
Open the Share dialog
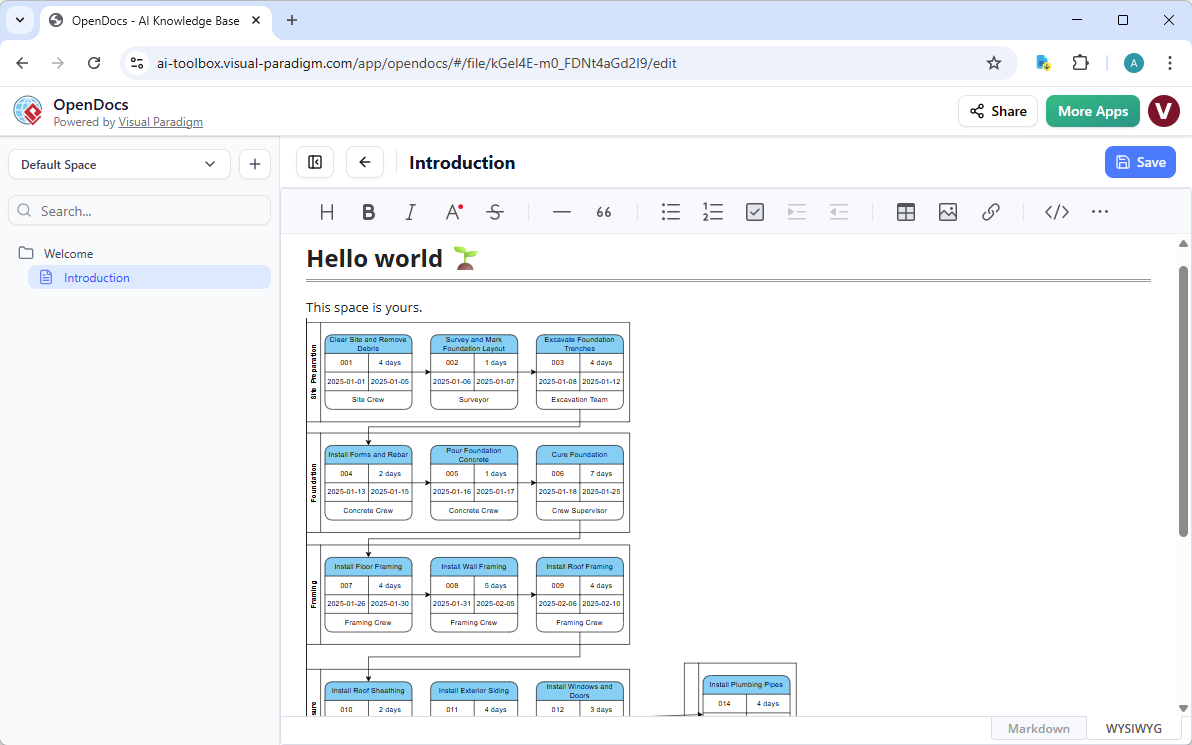pyautogui.click(x=997, y=111)
